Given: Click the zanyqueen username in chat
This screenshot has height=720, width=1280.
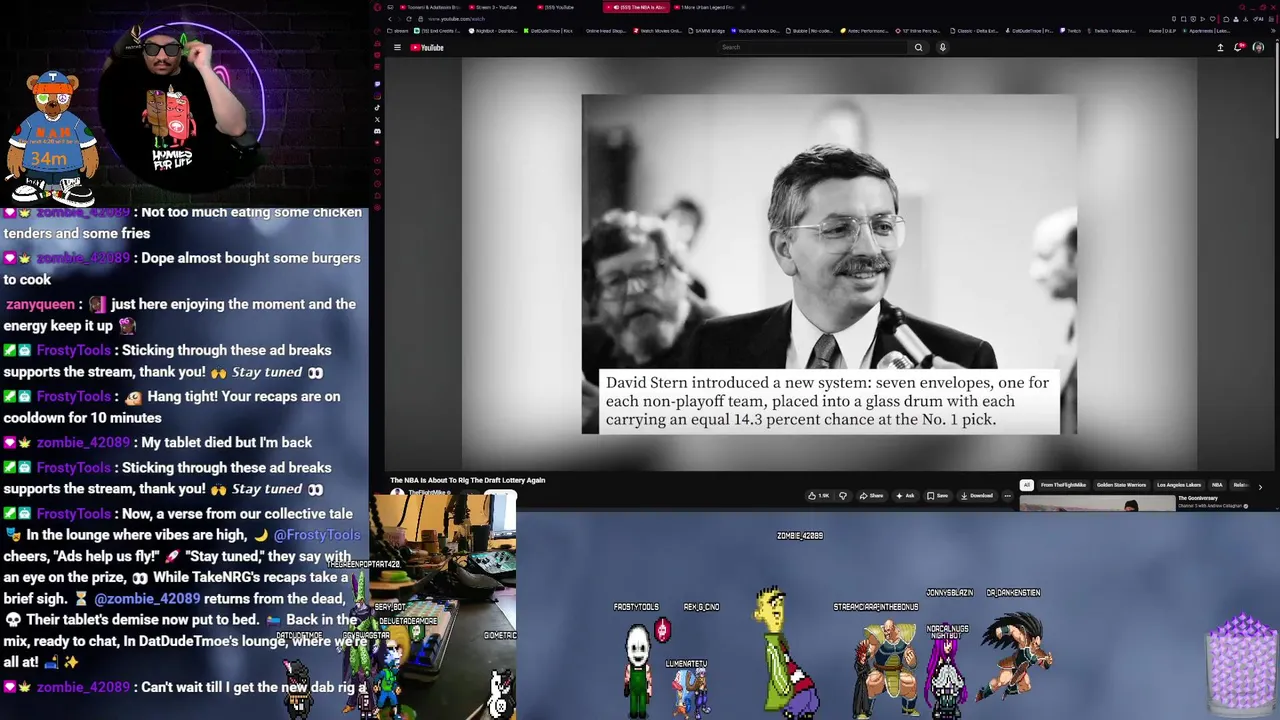Looking at the screenshot, I should [40, 304].
